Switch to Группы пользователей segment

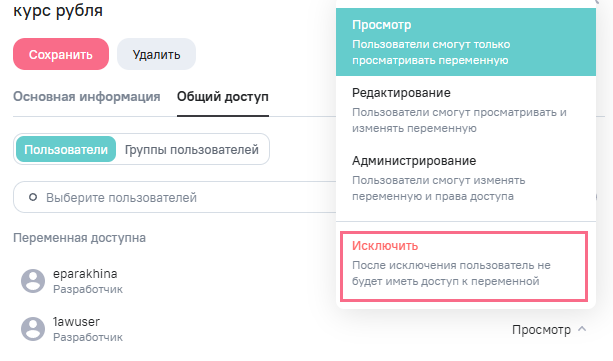(192, 150)
